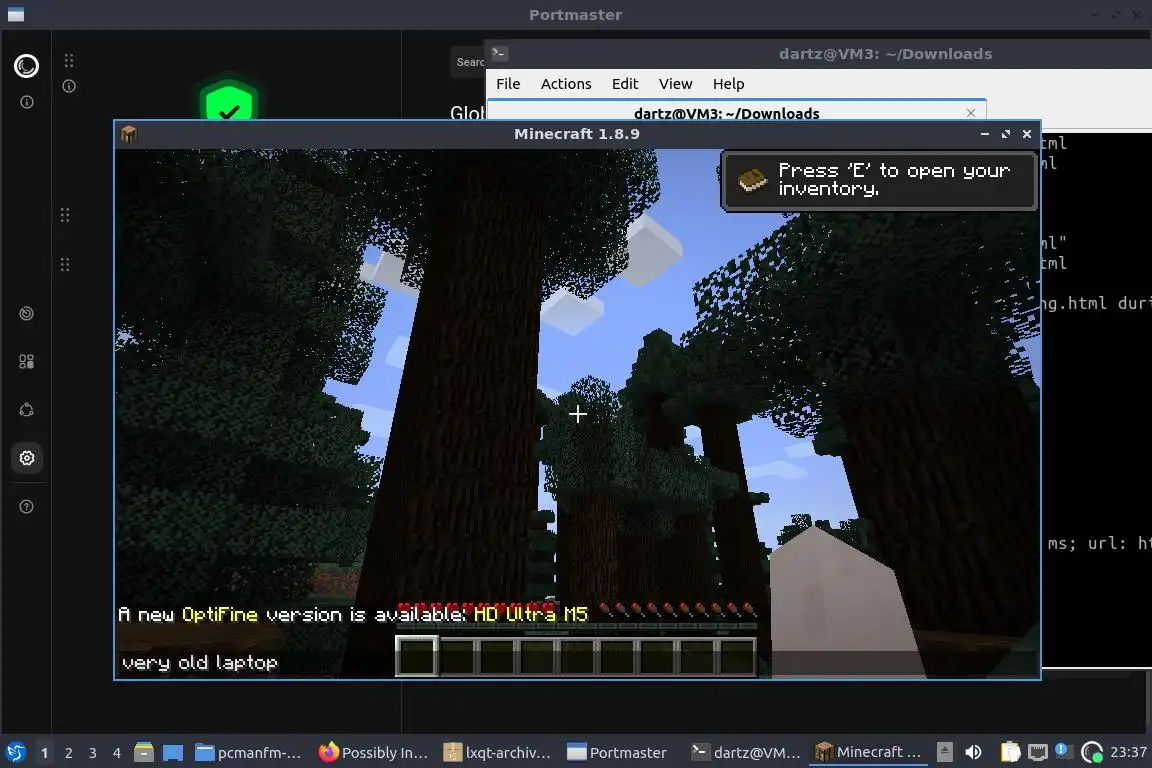Open the LXQt start menu icon
Viewport: 1152px width, 768px height.
[x=16, y=753]
